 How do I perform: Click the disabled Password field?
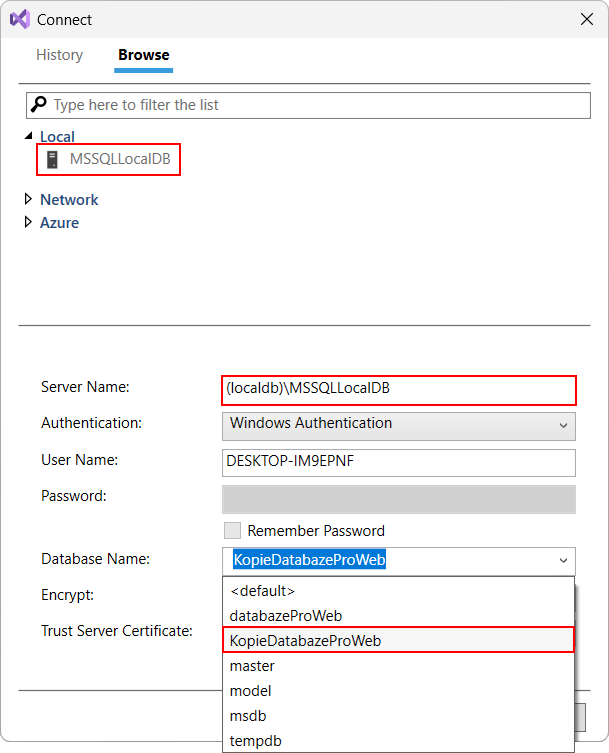(399, 499)
